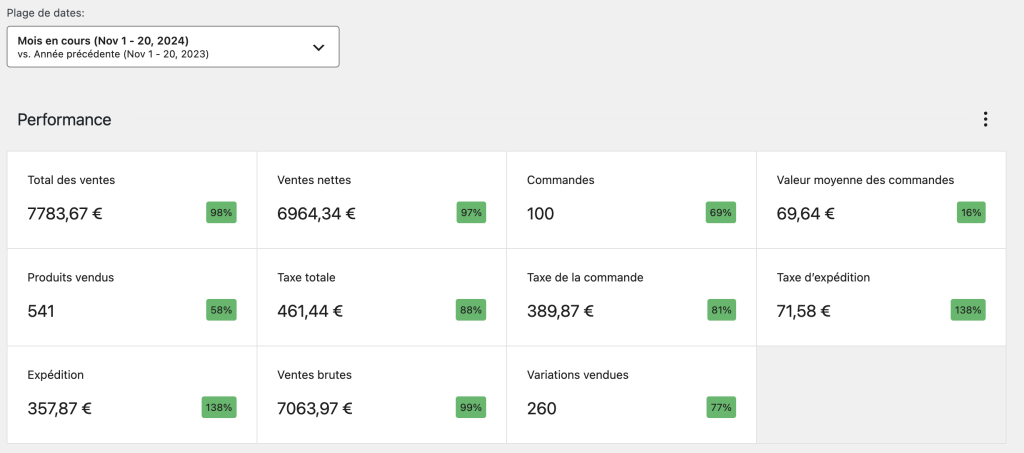Screen dimensions: 1024x453
Task: Select the Commandes metric card
Action: coord(631,200)
